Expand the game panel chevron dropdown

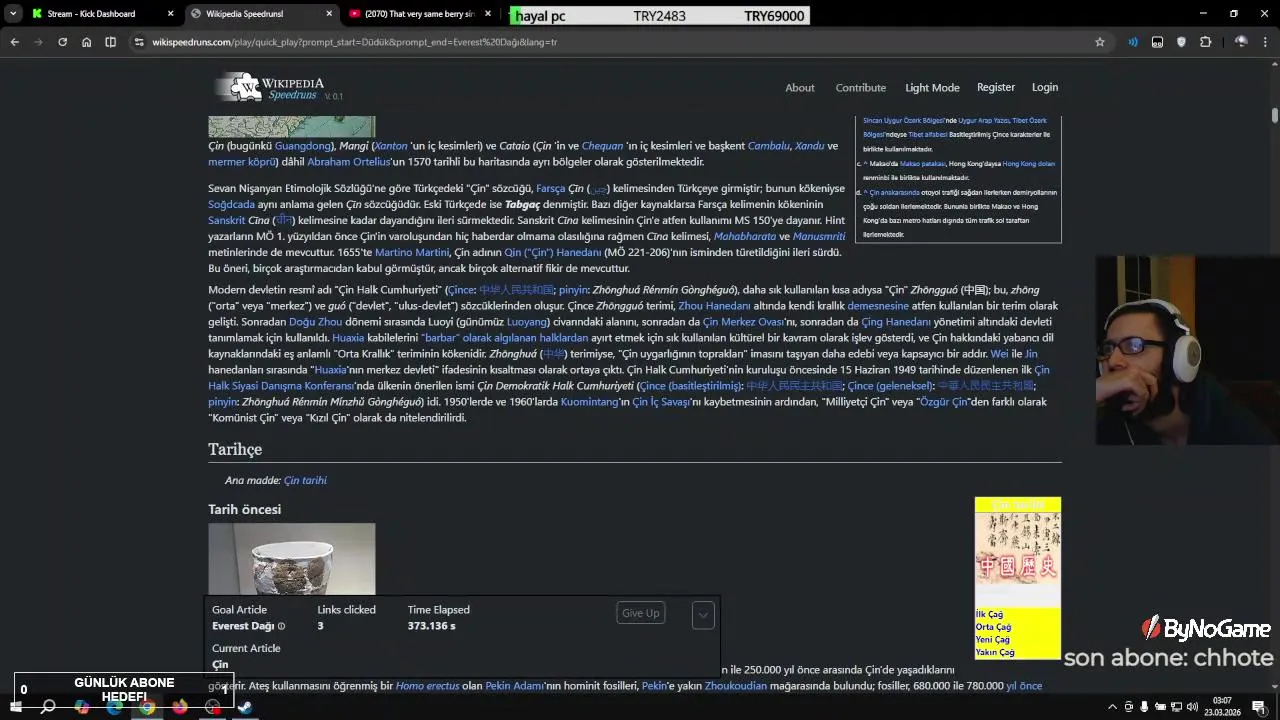703,615
